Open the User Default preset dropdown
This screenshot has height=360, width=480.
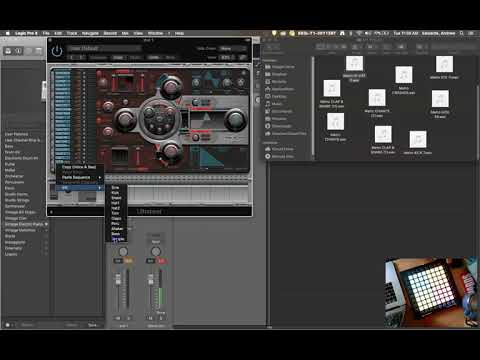click(104, 49)
